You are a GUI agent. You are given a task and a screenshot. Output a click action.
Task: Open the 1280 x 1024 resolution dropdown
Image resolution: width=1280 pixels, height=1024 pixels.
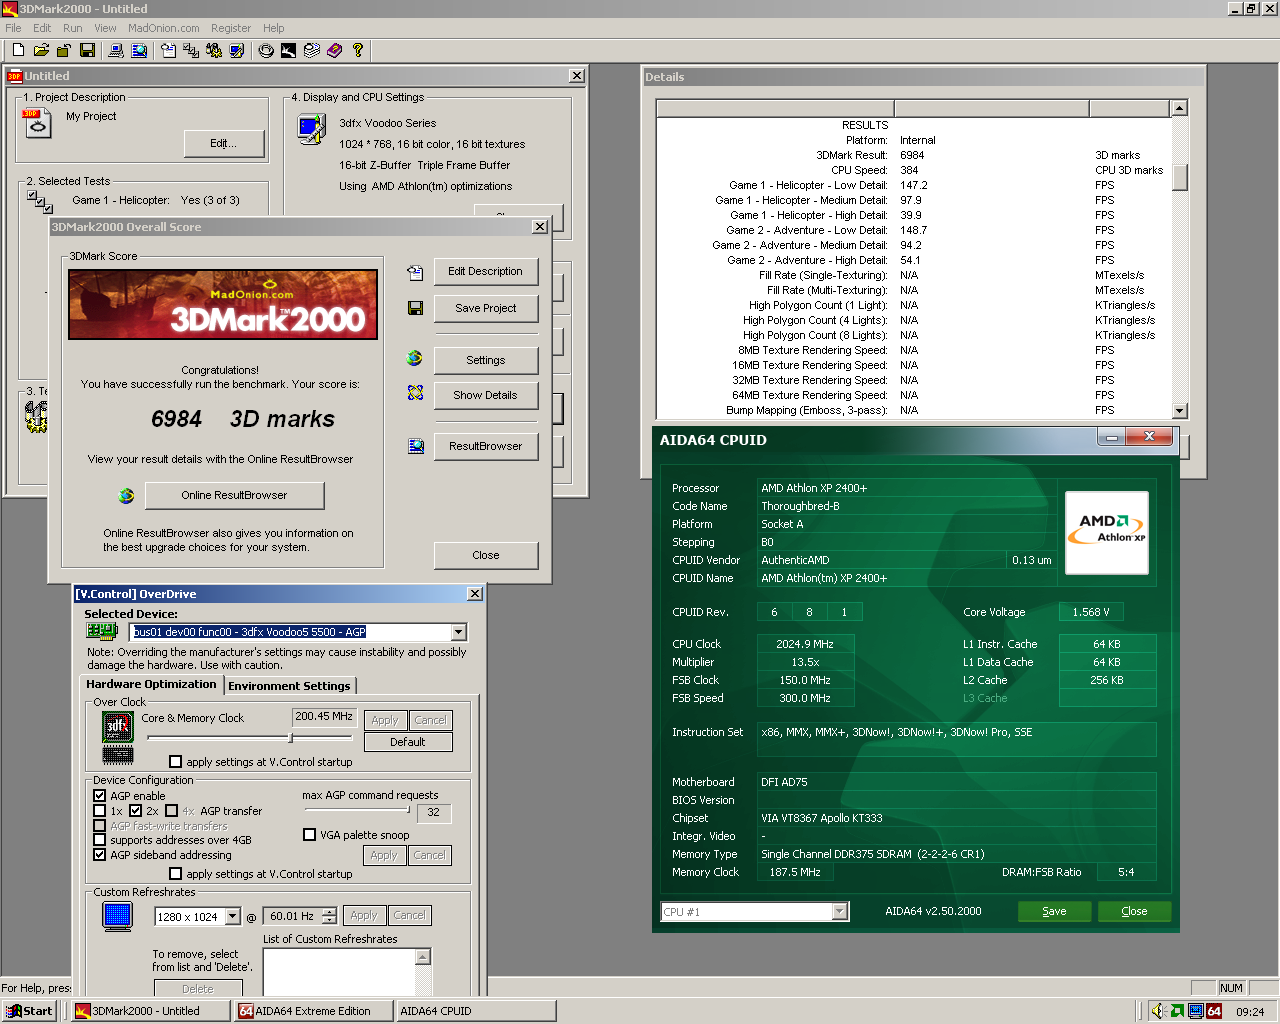[x=233, y=916]
